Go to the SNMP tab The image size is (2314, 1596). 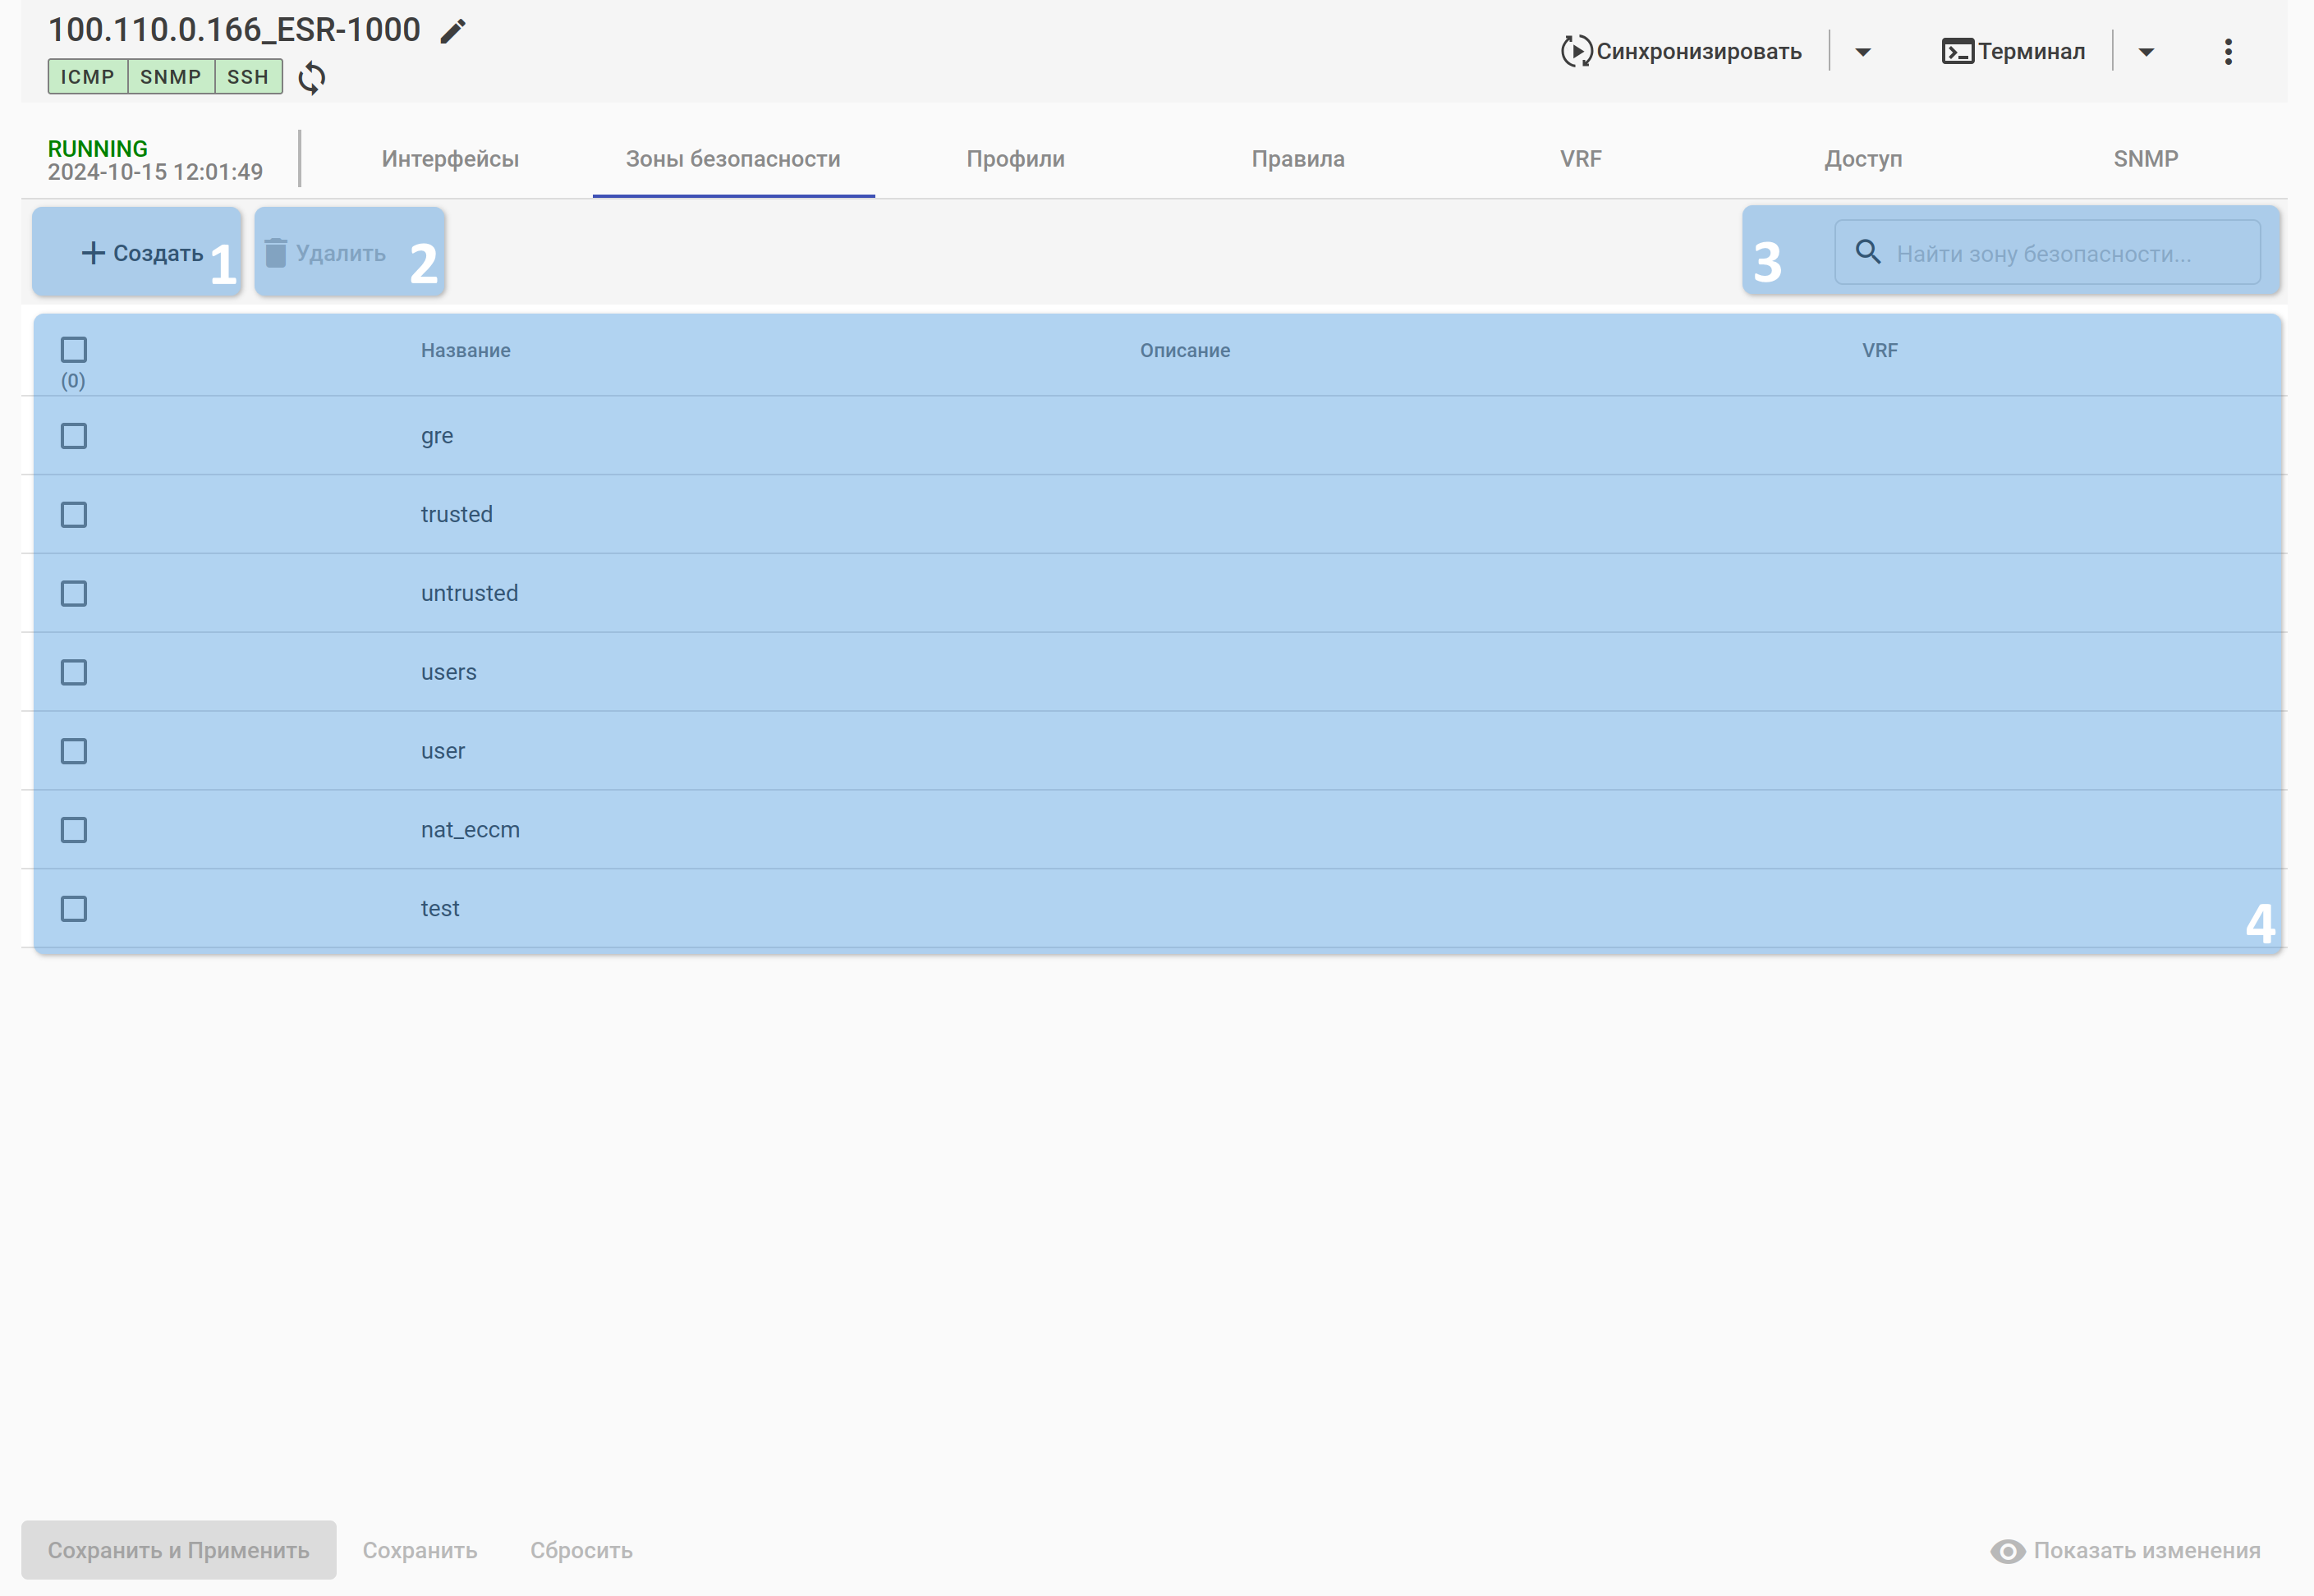tap(2146, 159)
